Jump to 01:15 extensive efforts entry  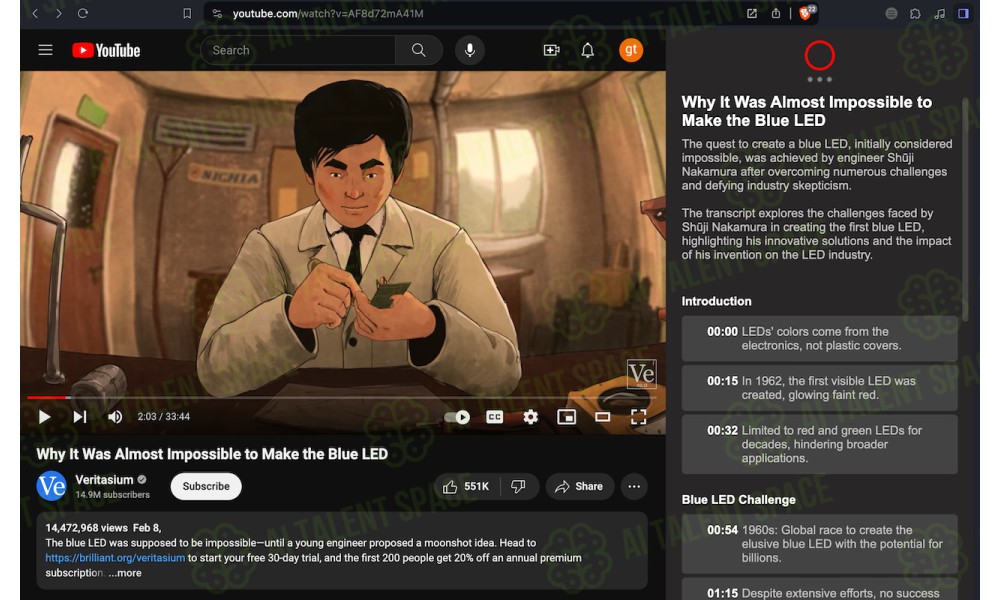tap(820, 590)
